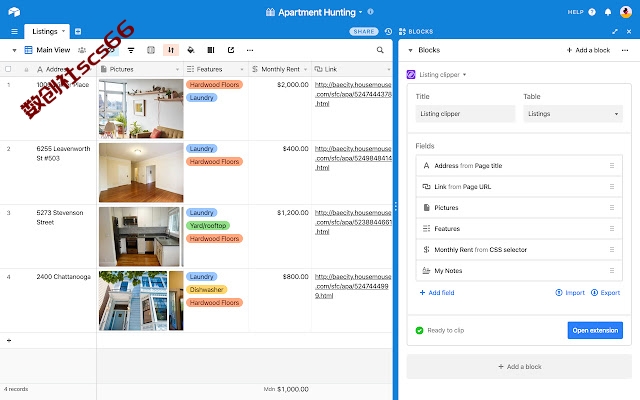Open the first row apartment photo

(x=141, y=109)
